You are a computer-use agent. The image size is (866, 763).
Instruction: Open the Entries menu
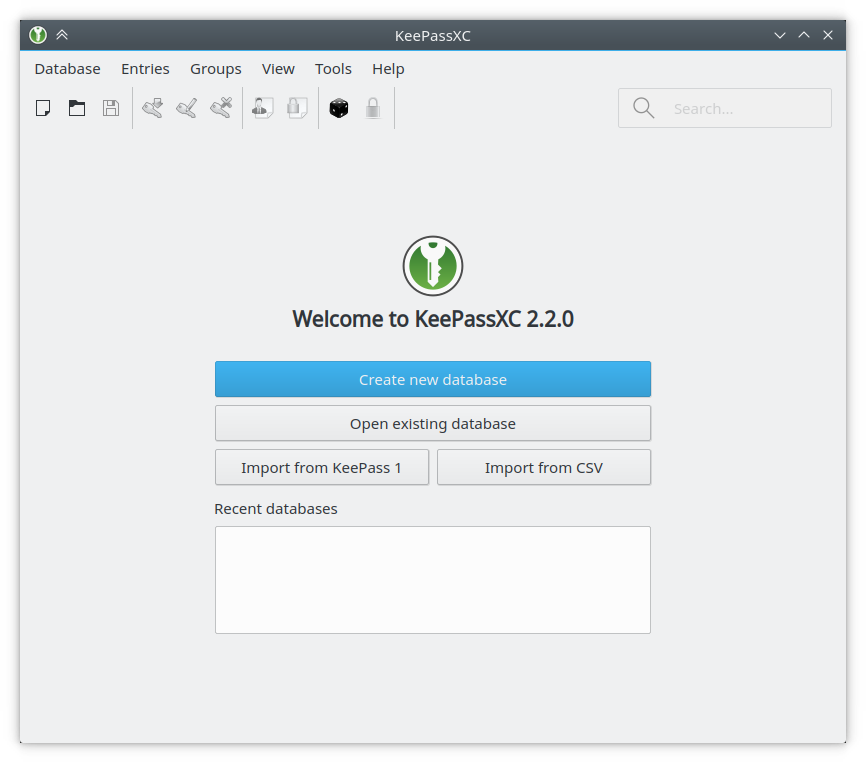point(145,69)
